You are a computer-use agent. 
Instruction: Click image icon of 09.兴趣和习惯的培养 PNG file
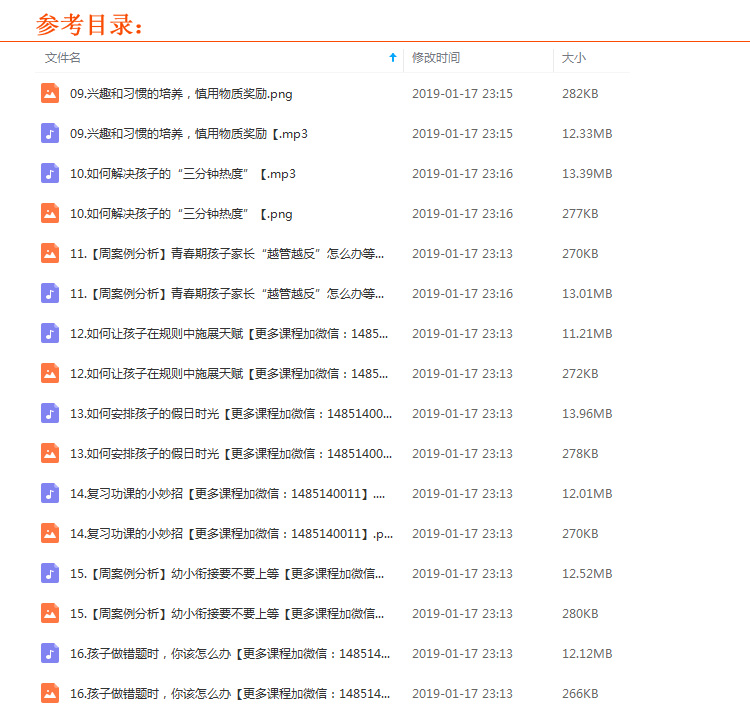[x=50, y=93]
